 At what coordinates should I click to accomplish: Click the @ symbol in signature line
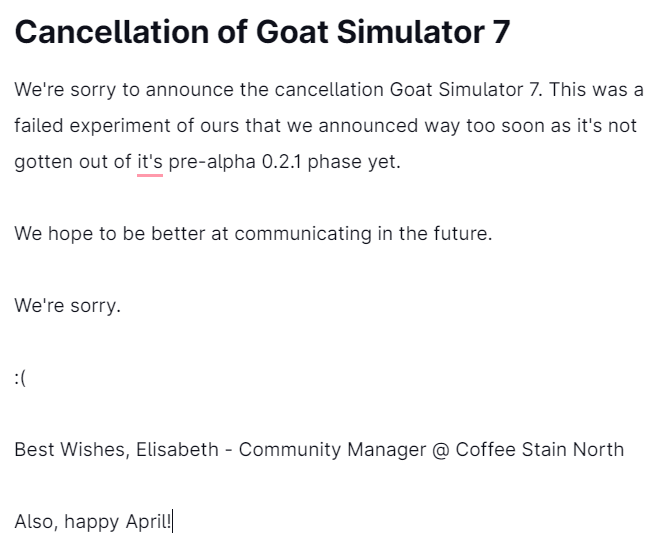click(x=441, y=450)
